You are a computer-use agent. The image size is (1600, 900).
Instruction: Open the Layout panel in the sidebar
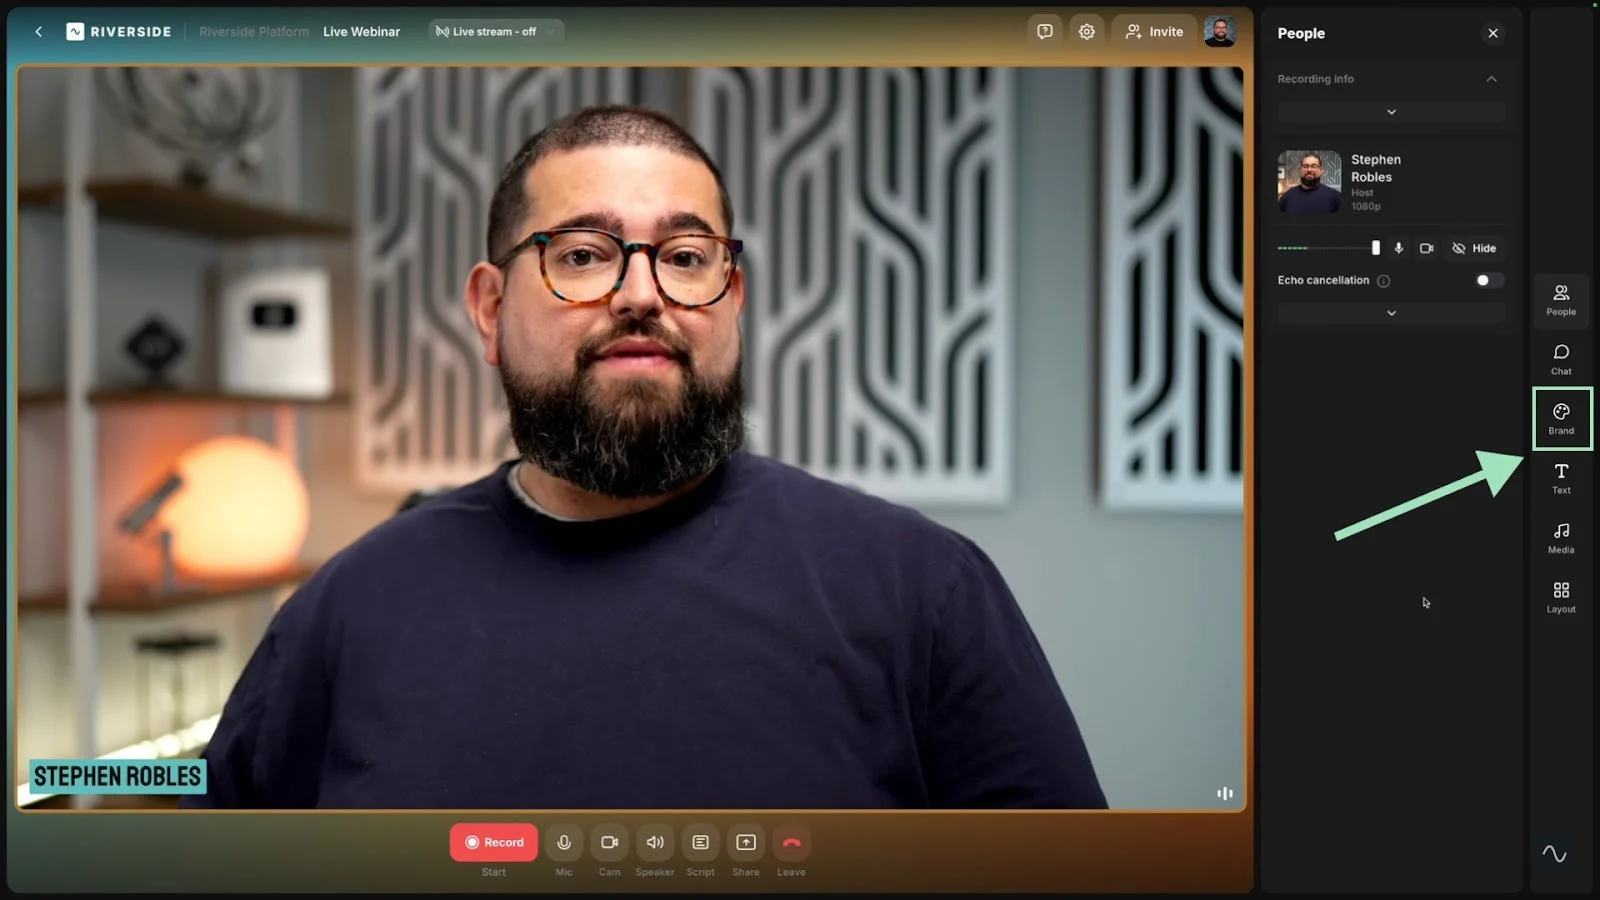click(1560, 596)
